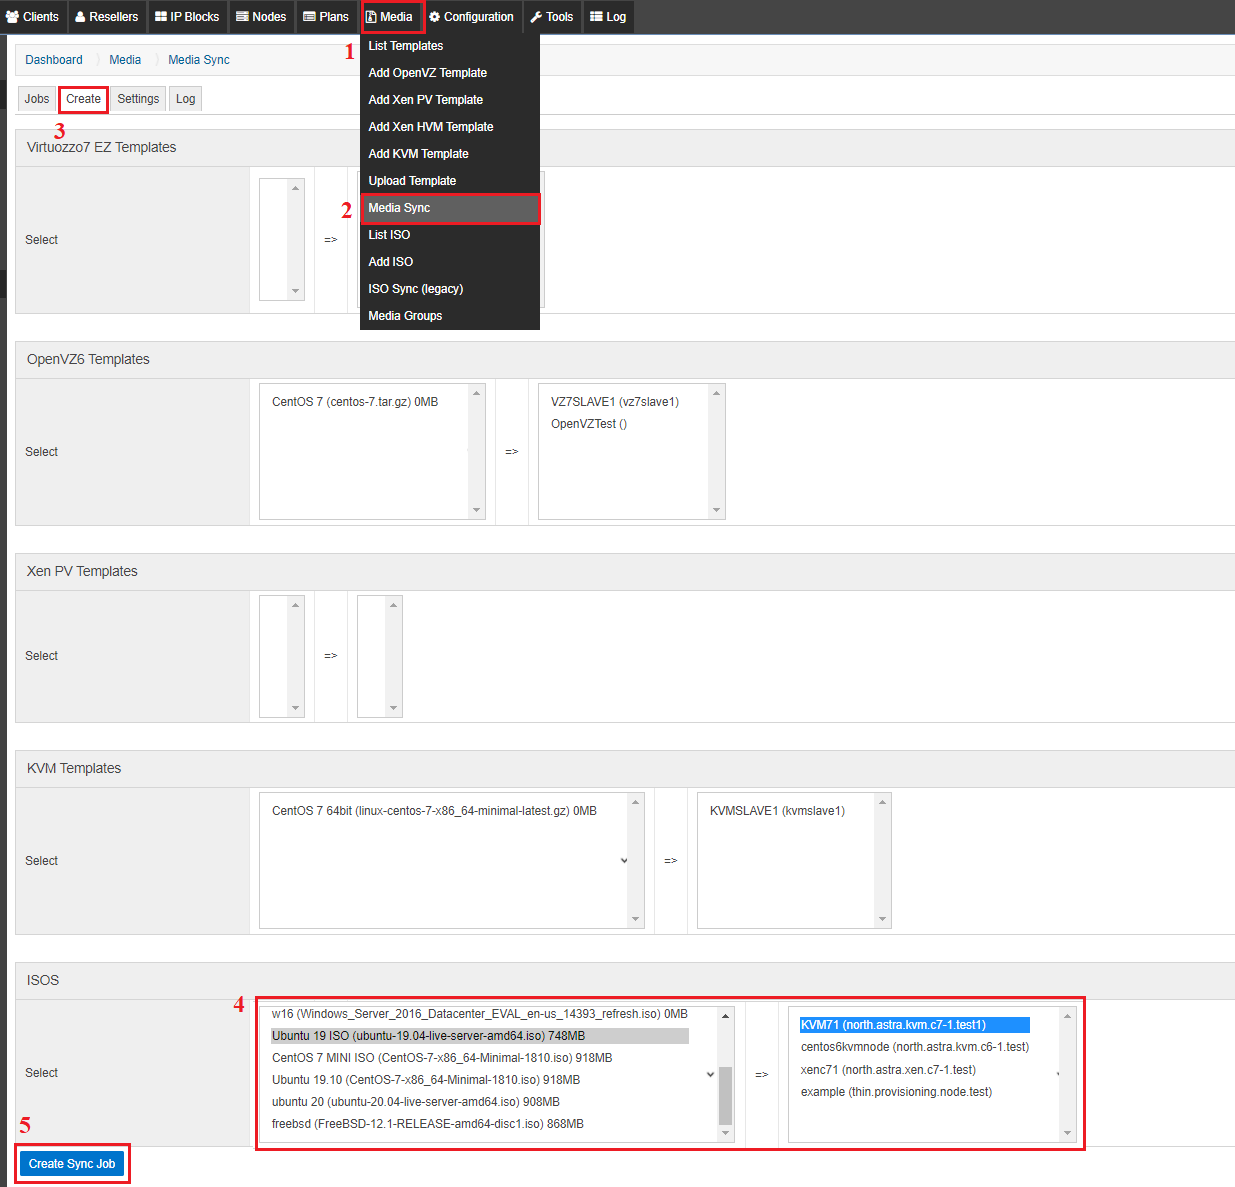Image resolution: width=1235 pixels, height=1187 pixels.
Task: Select KVMSLAVE1 (kvmslave1) node
Action: [x=777, y=811]
